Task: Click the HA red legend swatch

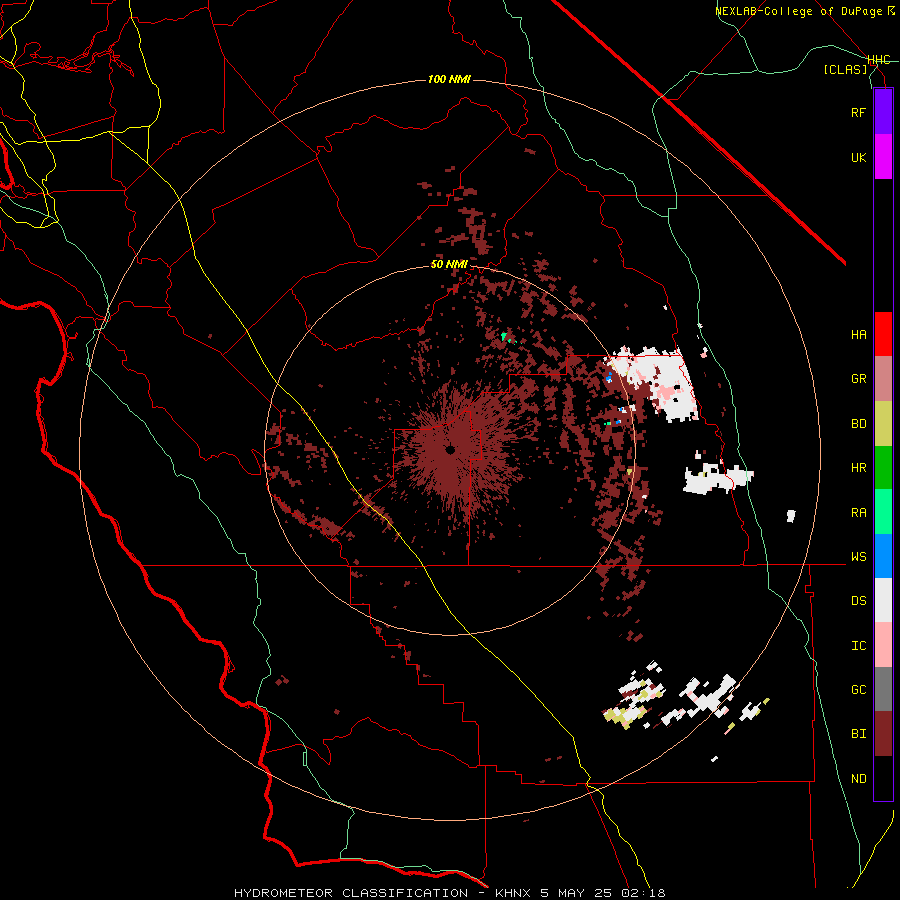Action: [883, 334]
